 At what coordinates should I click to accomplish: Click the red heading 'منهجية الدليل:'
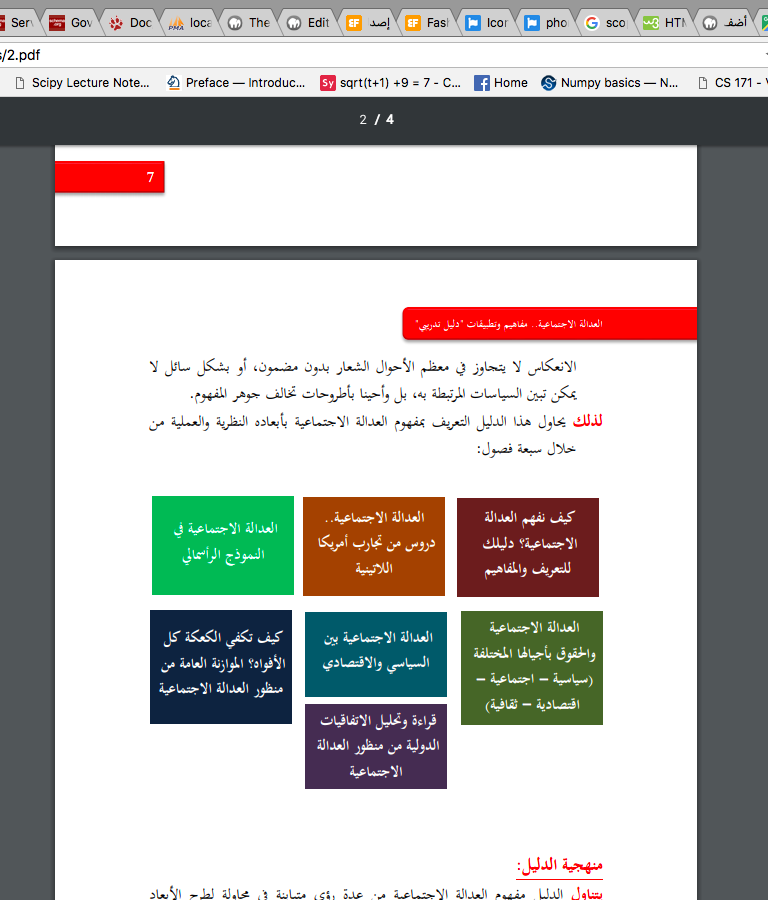pos(560,865)
